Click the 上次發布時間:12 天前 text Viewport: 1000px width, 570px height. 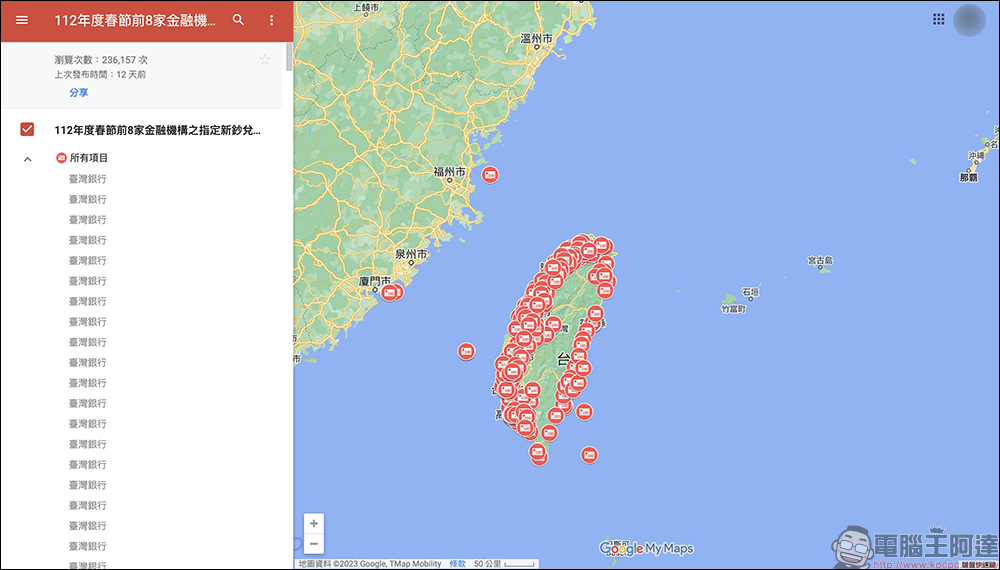100,75
